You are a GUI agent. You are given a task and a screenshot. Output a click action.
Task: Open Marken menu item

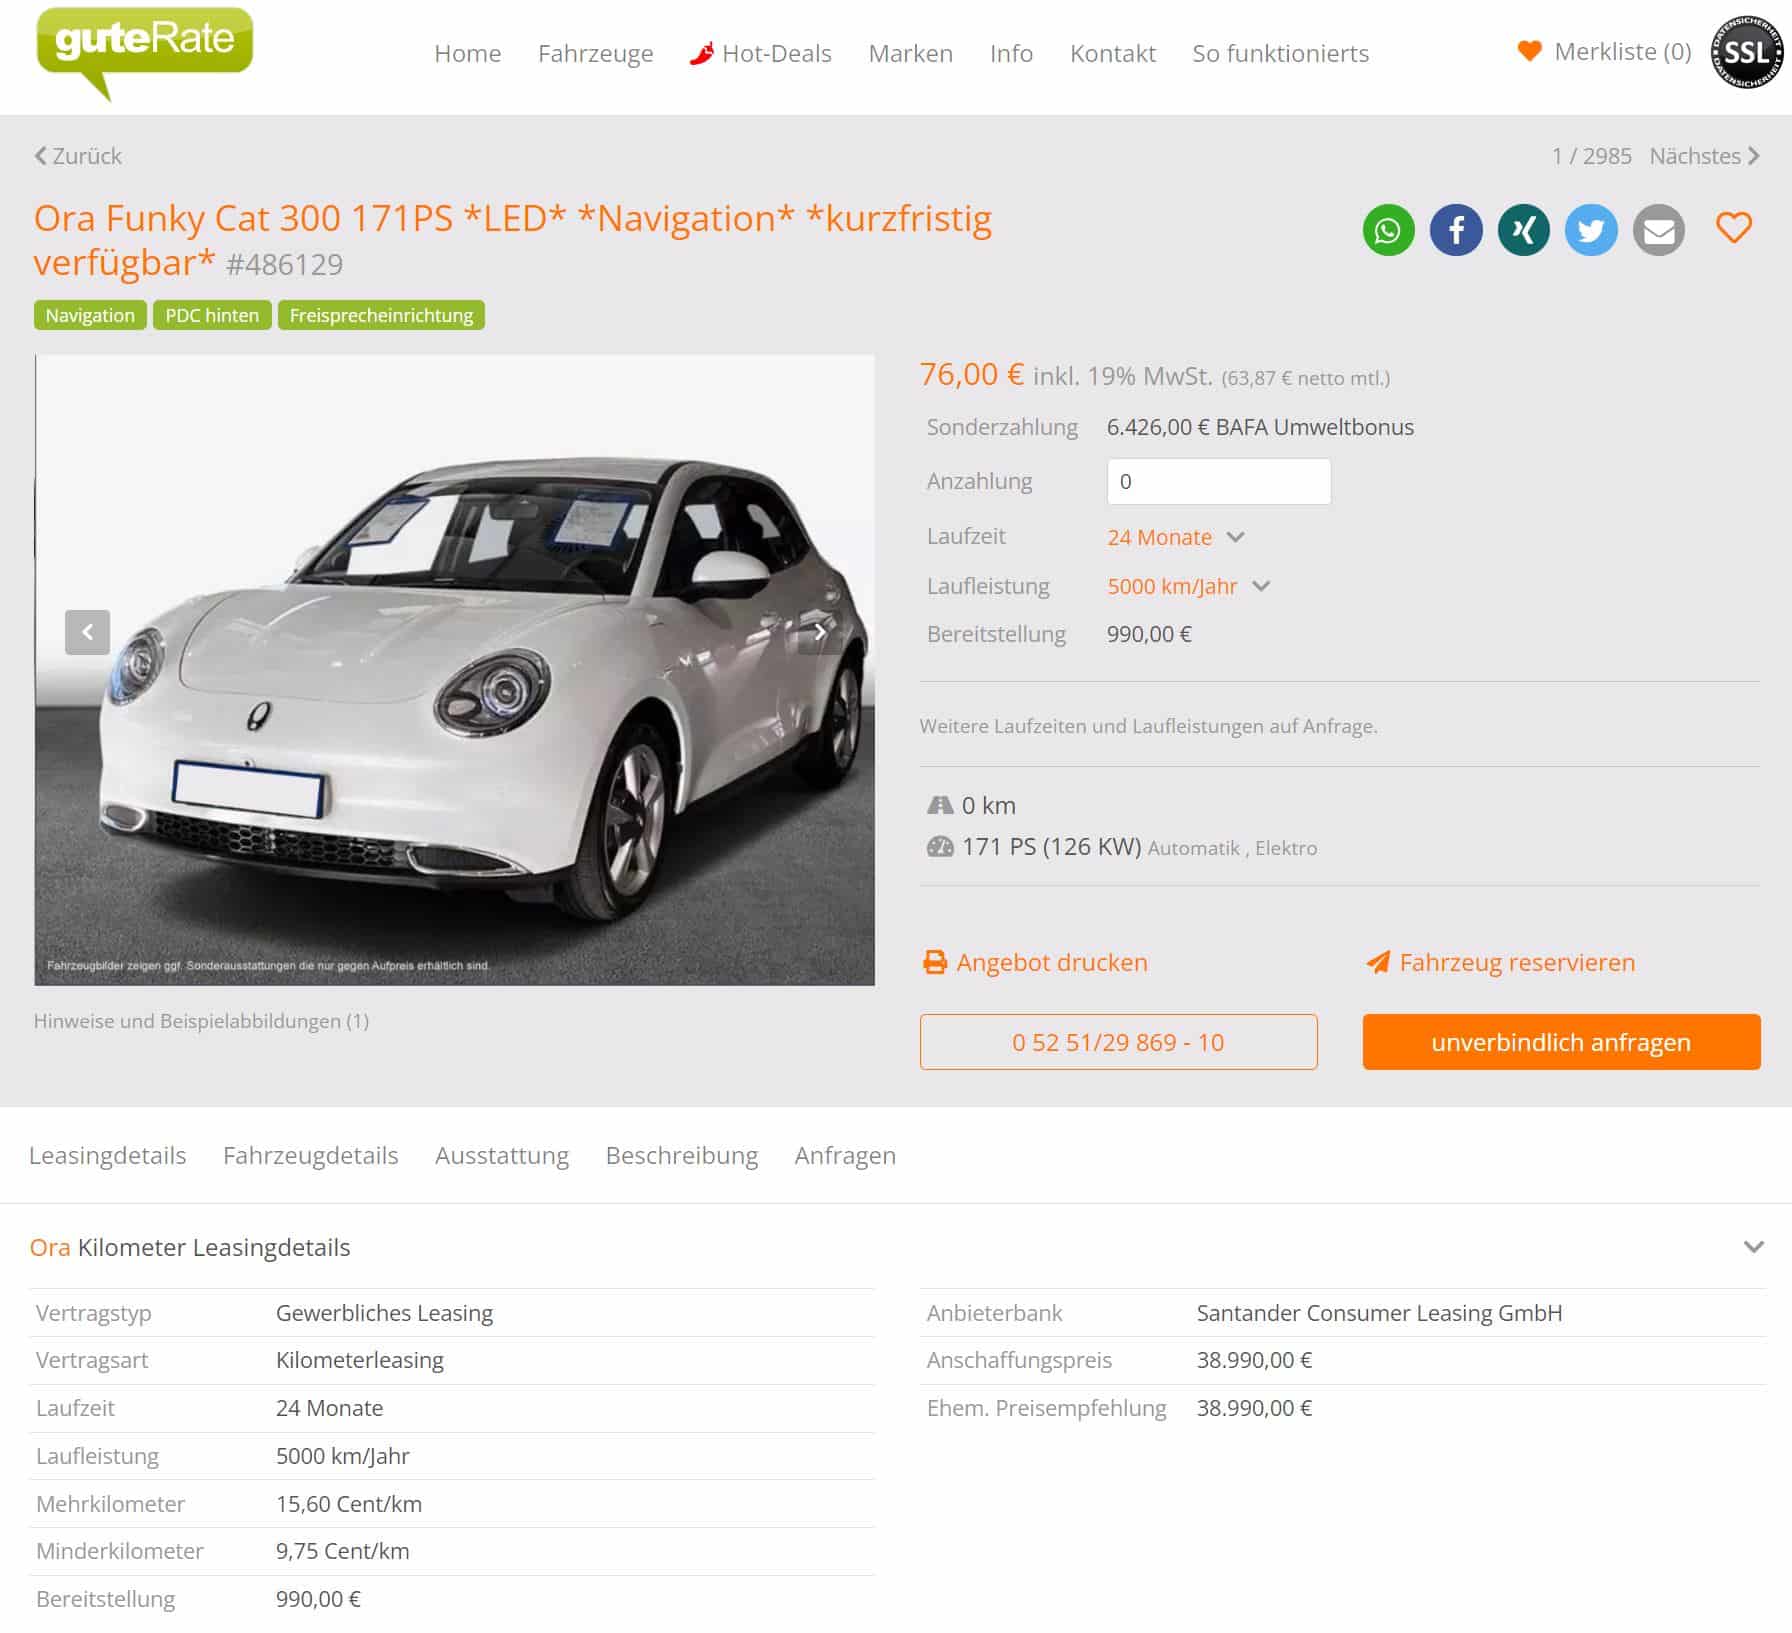[x=911, y=53]
